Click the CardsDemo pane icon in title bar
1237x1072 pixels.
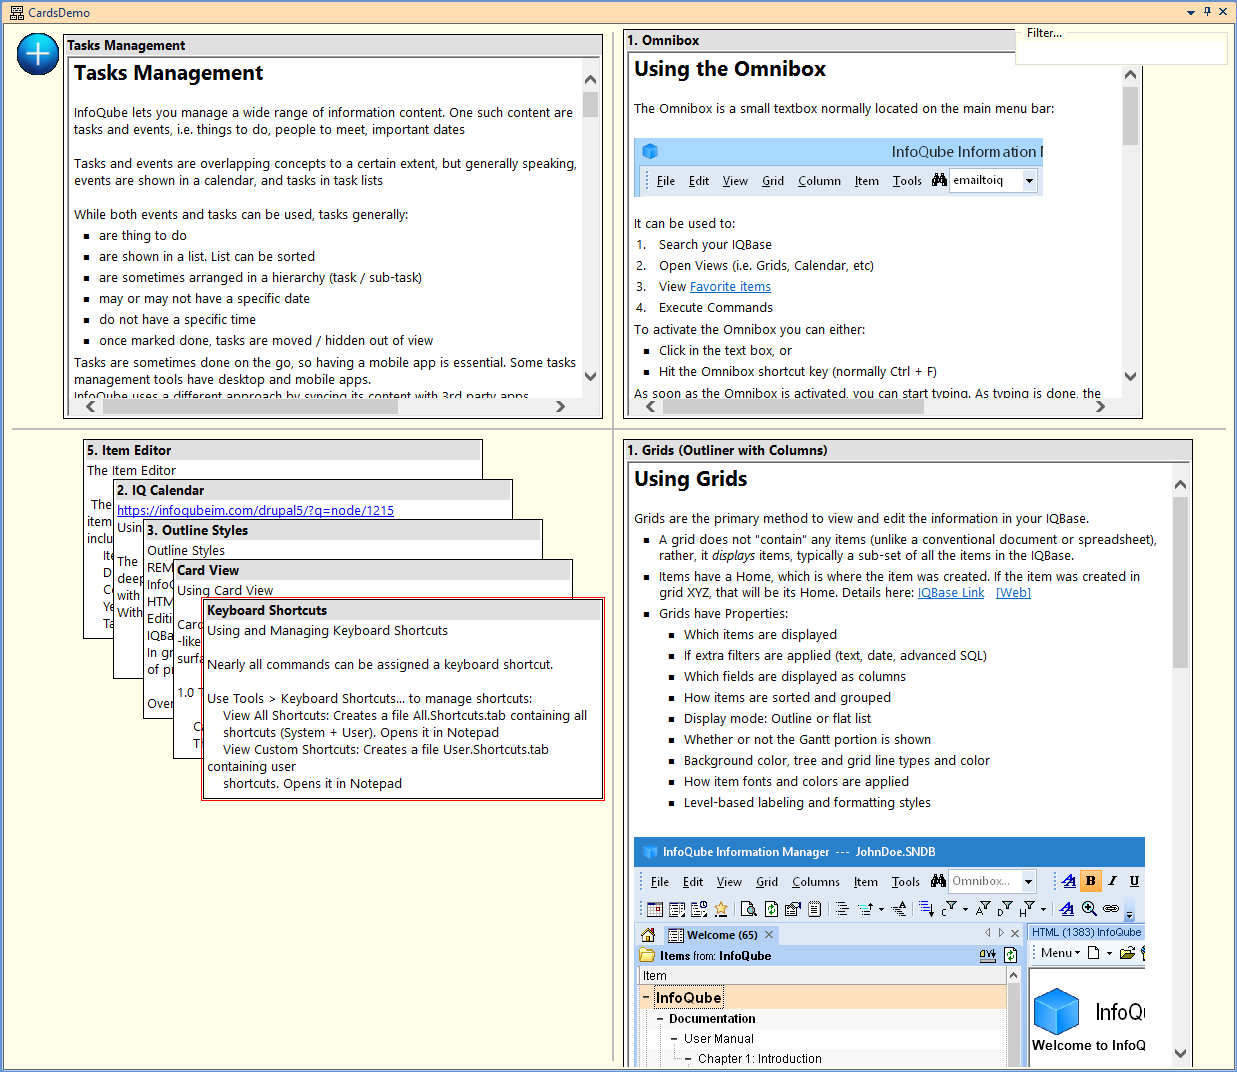pyautogui.click(x=16, y=12)
